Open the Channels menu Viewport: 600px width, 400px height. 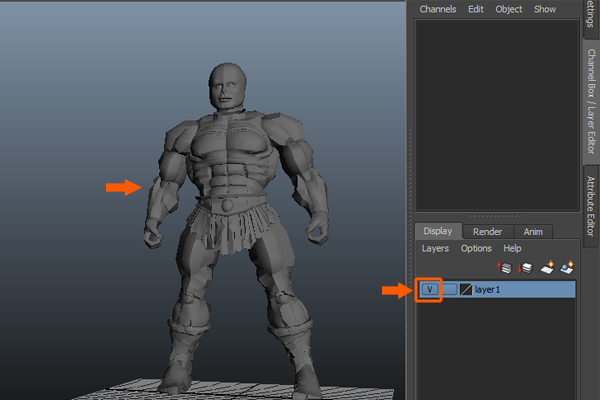(x=437, y=9)
